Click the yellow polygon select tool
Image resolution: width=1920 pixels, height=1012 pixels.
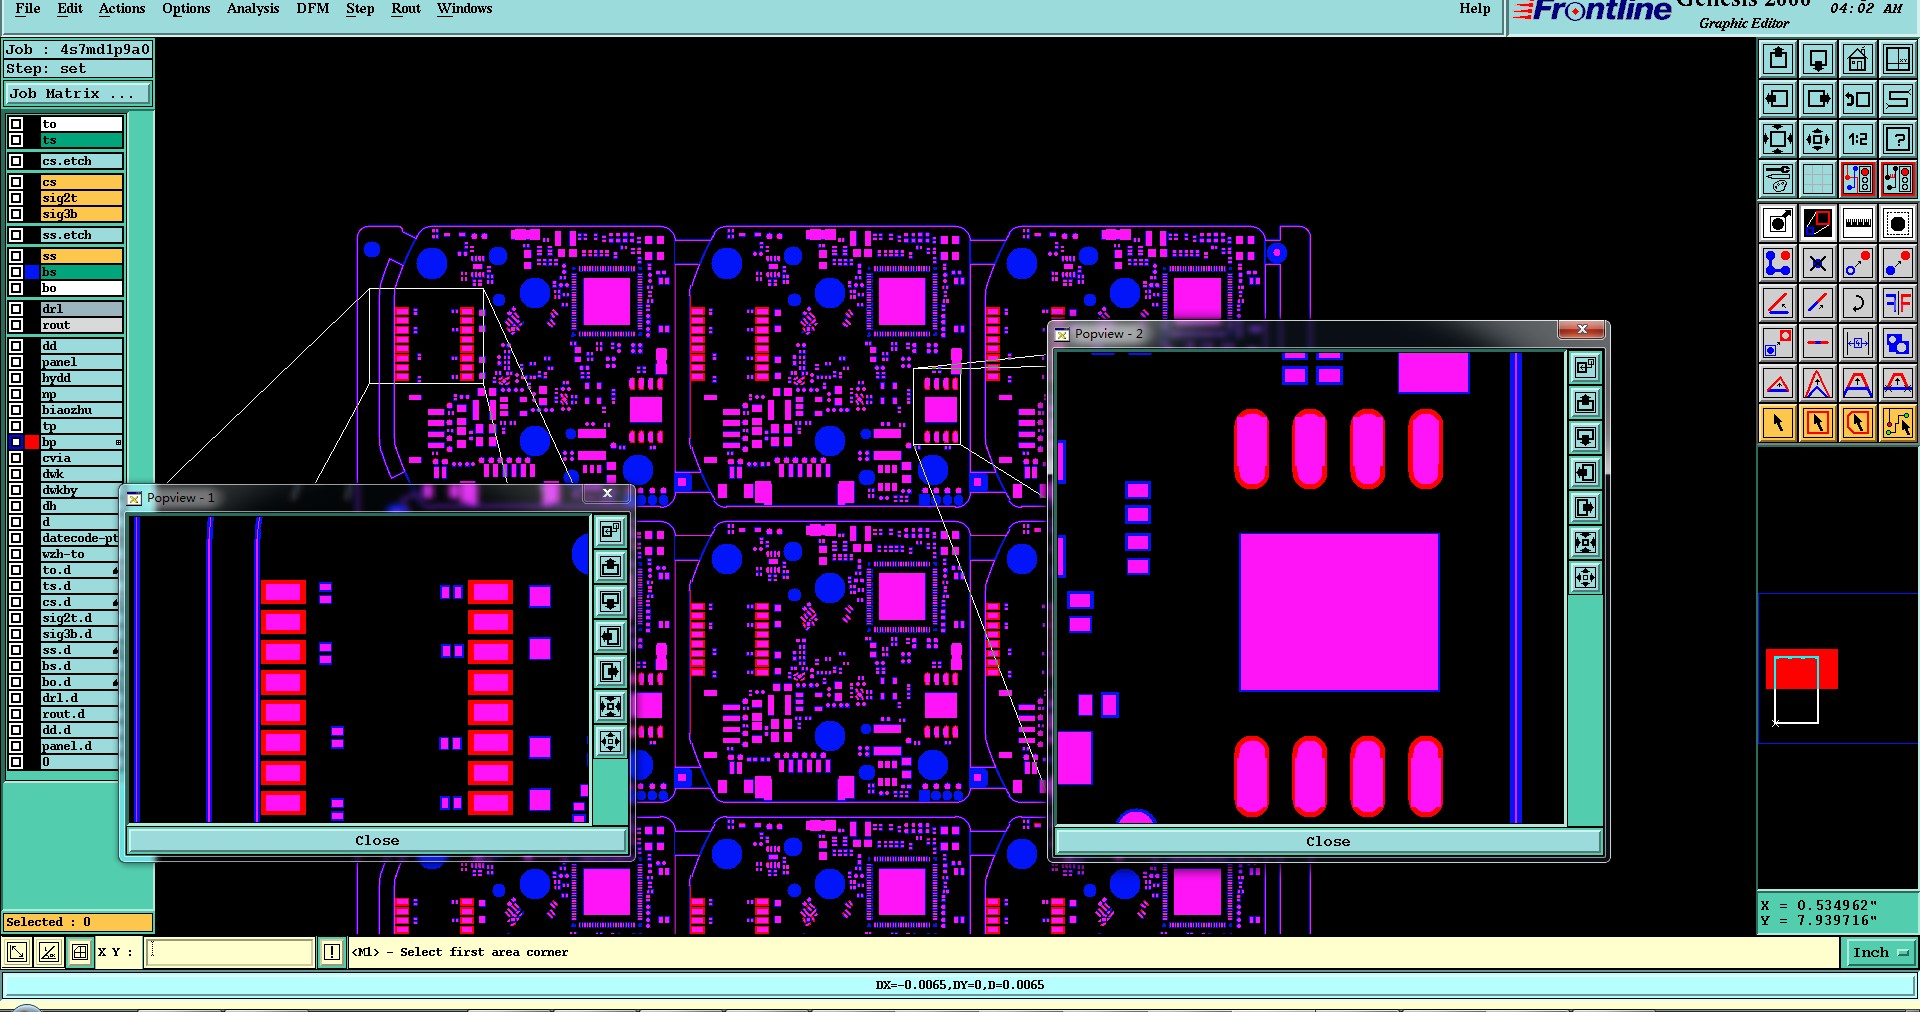(x=1858, y=423)
